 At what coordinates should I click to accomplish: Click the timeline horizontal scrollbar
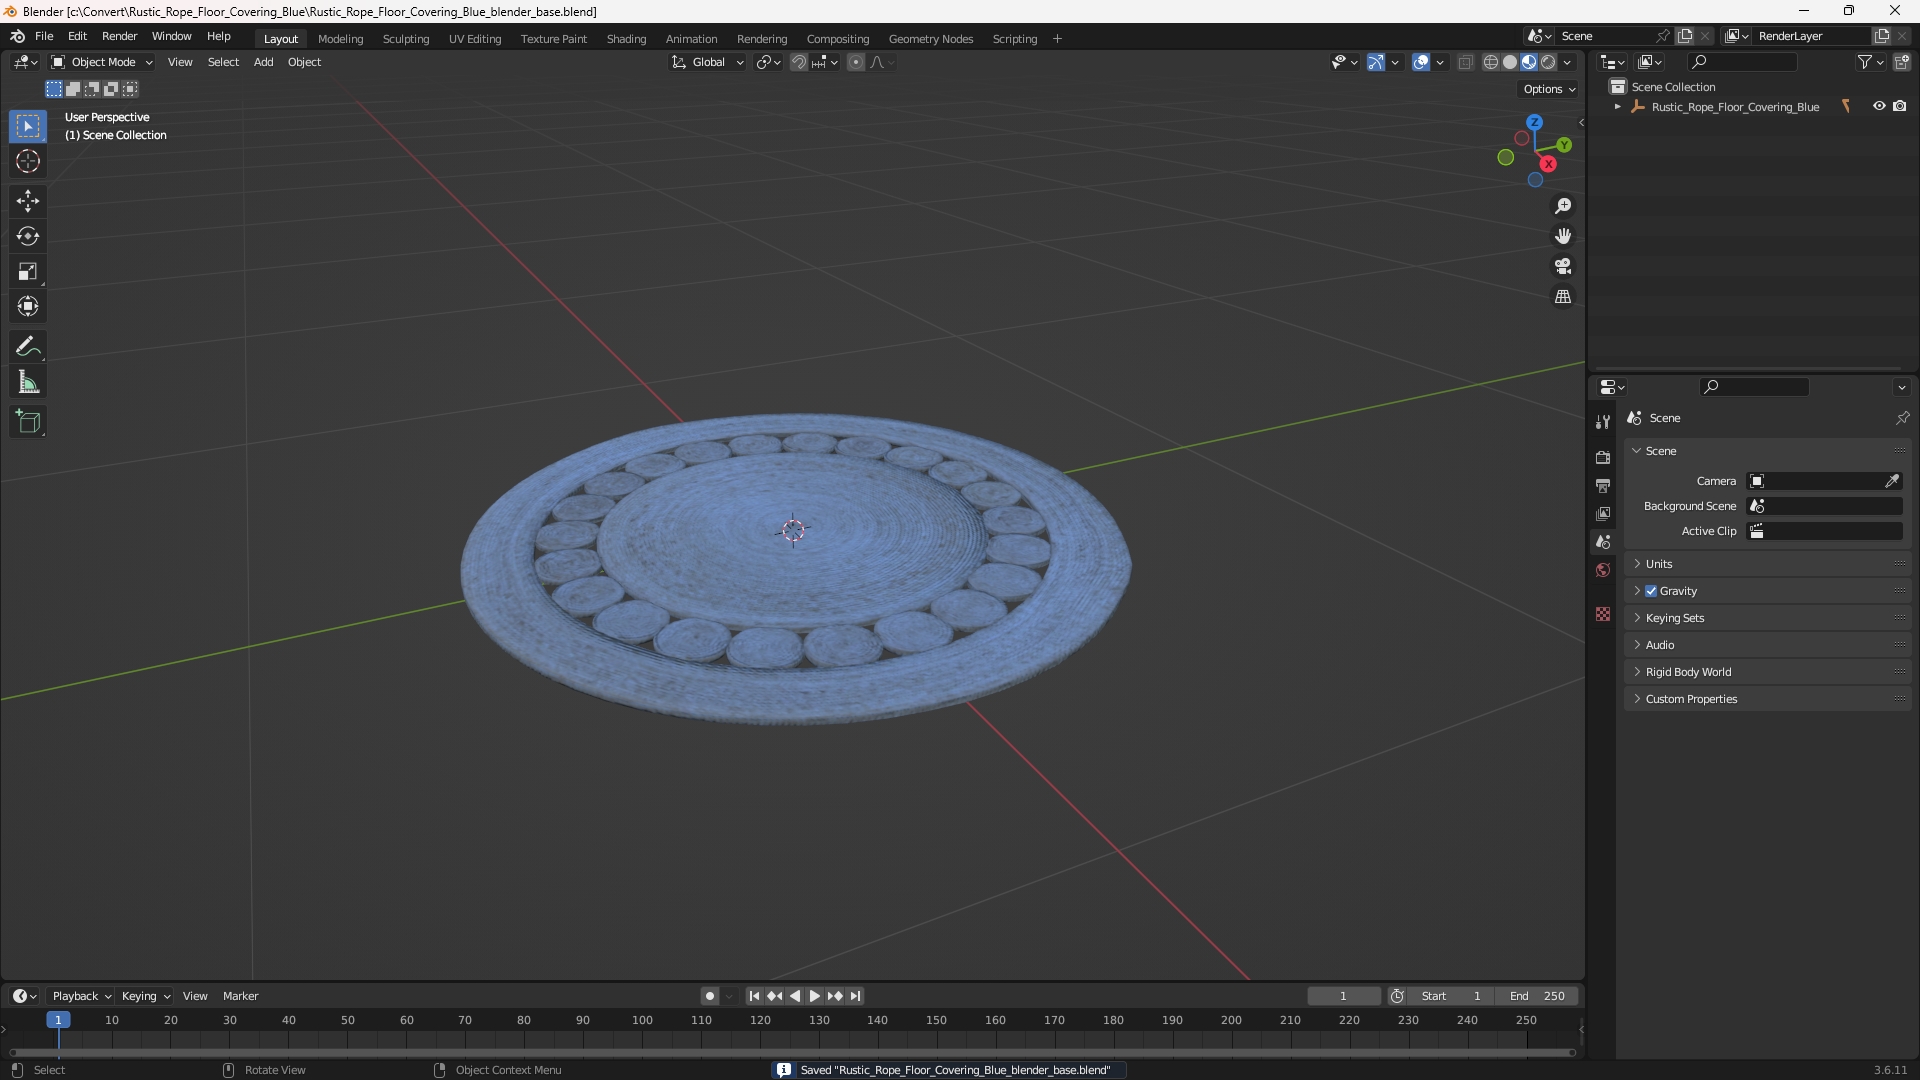[792, 1053]
